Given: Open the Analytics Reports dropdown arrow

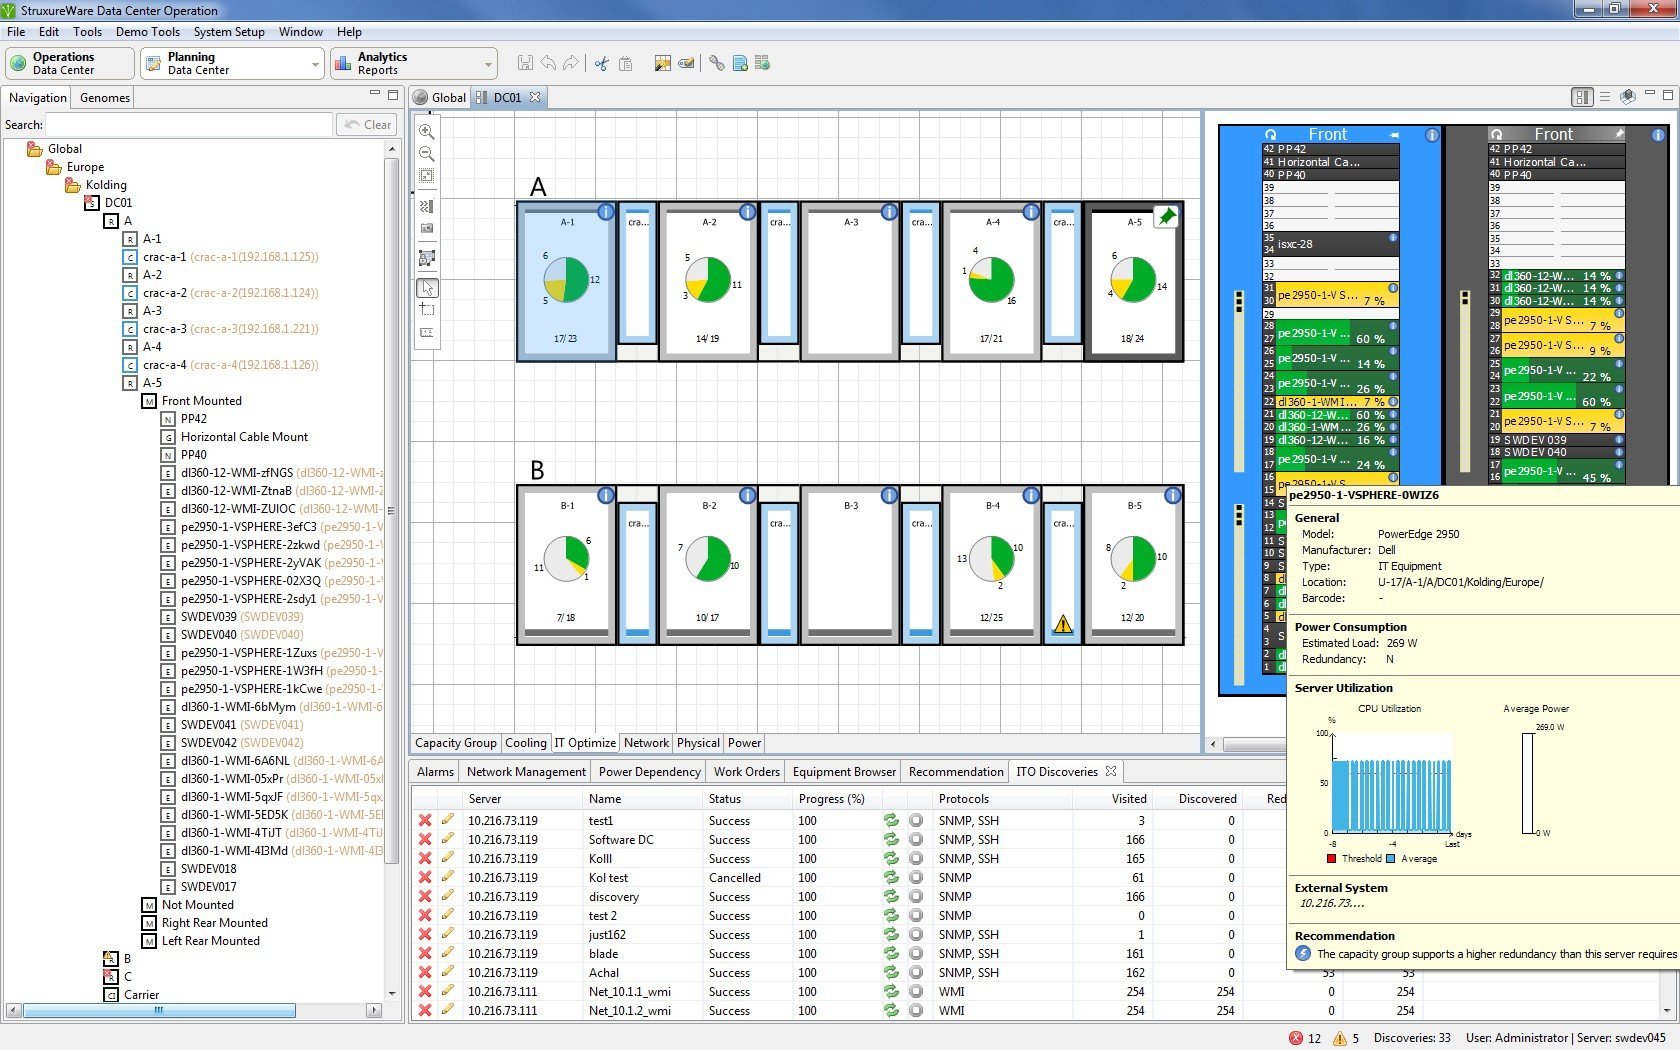Looking at the screenshot, I should [x=488, y=64].
